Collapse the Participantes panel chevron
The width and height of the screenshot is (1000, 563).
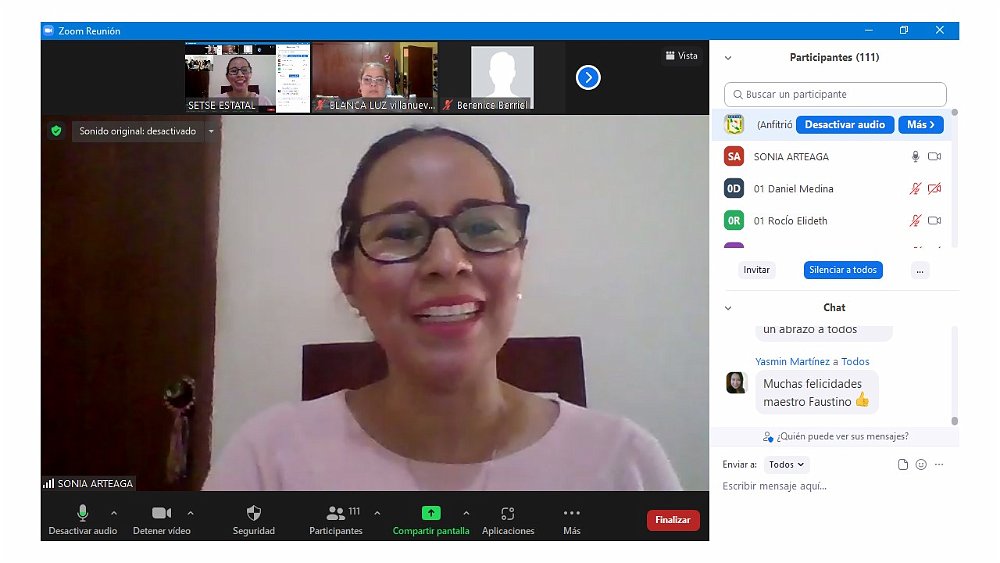pos(728,58)
